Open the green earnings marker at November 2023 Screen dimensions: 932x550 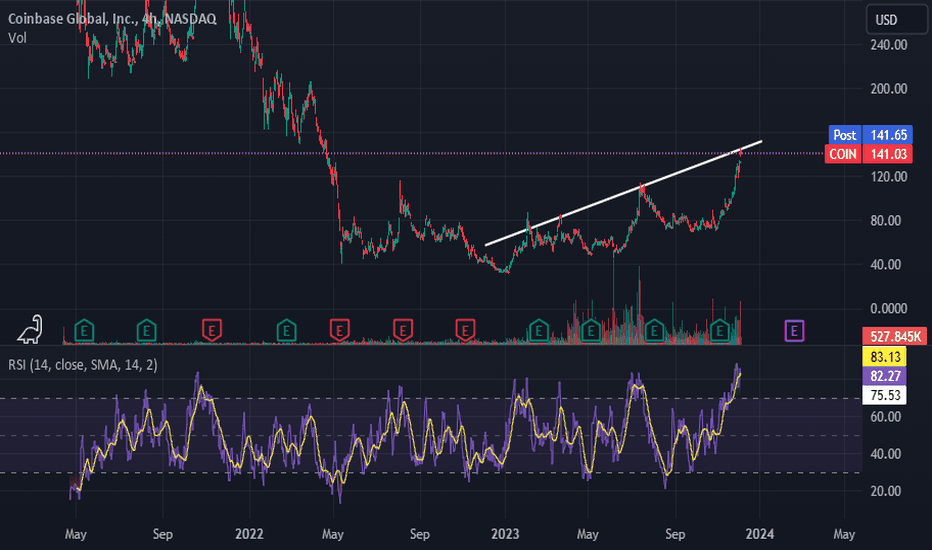[720, 330]
